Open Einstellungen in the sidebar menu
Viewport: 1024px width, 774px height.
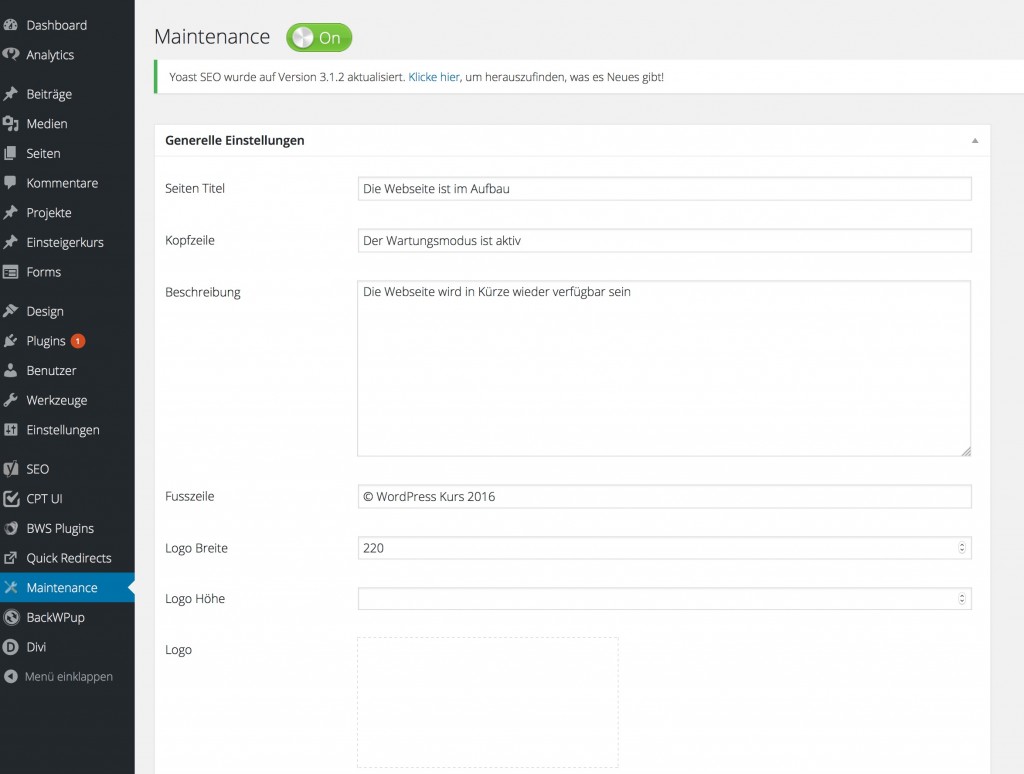62,430
